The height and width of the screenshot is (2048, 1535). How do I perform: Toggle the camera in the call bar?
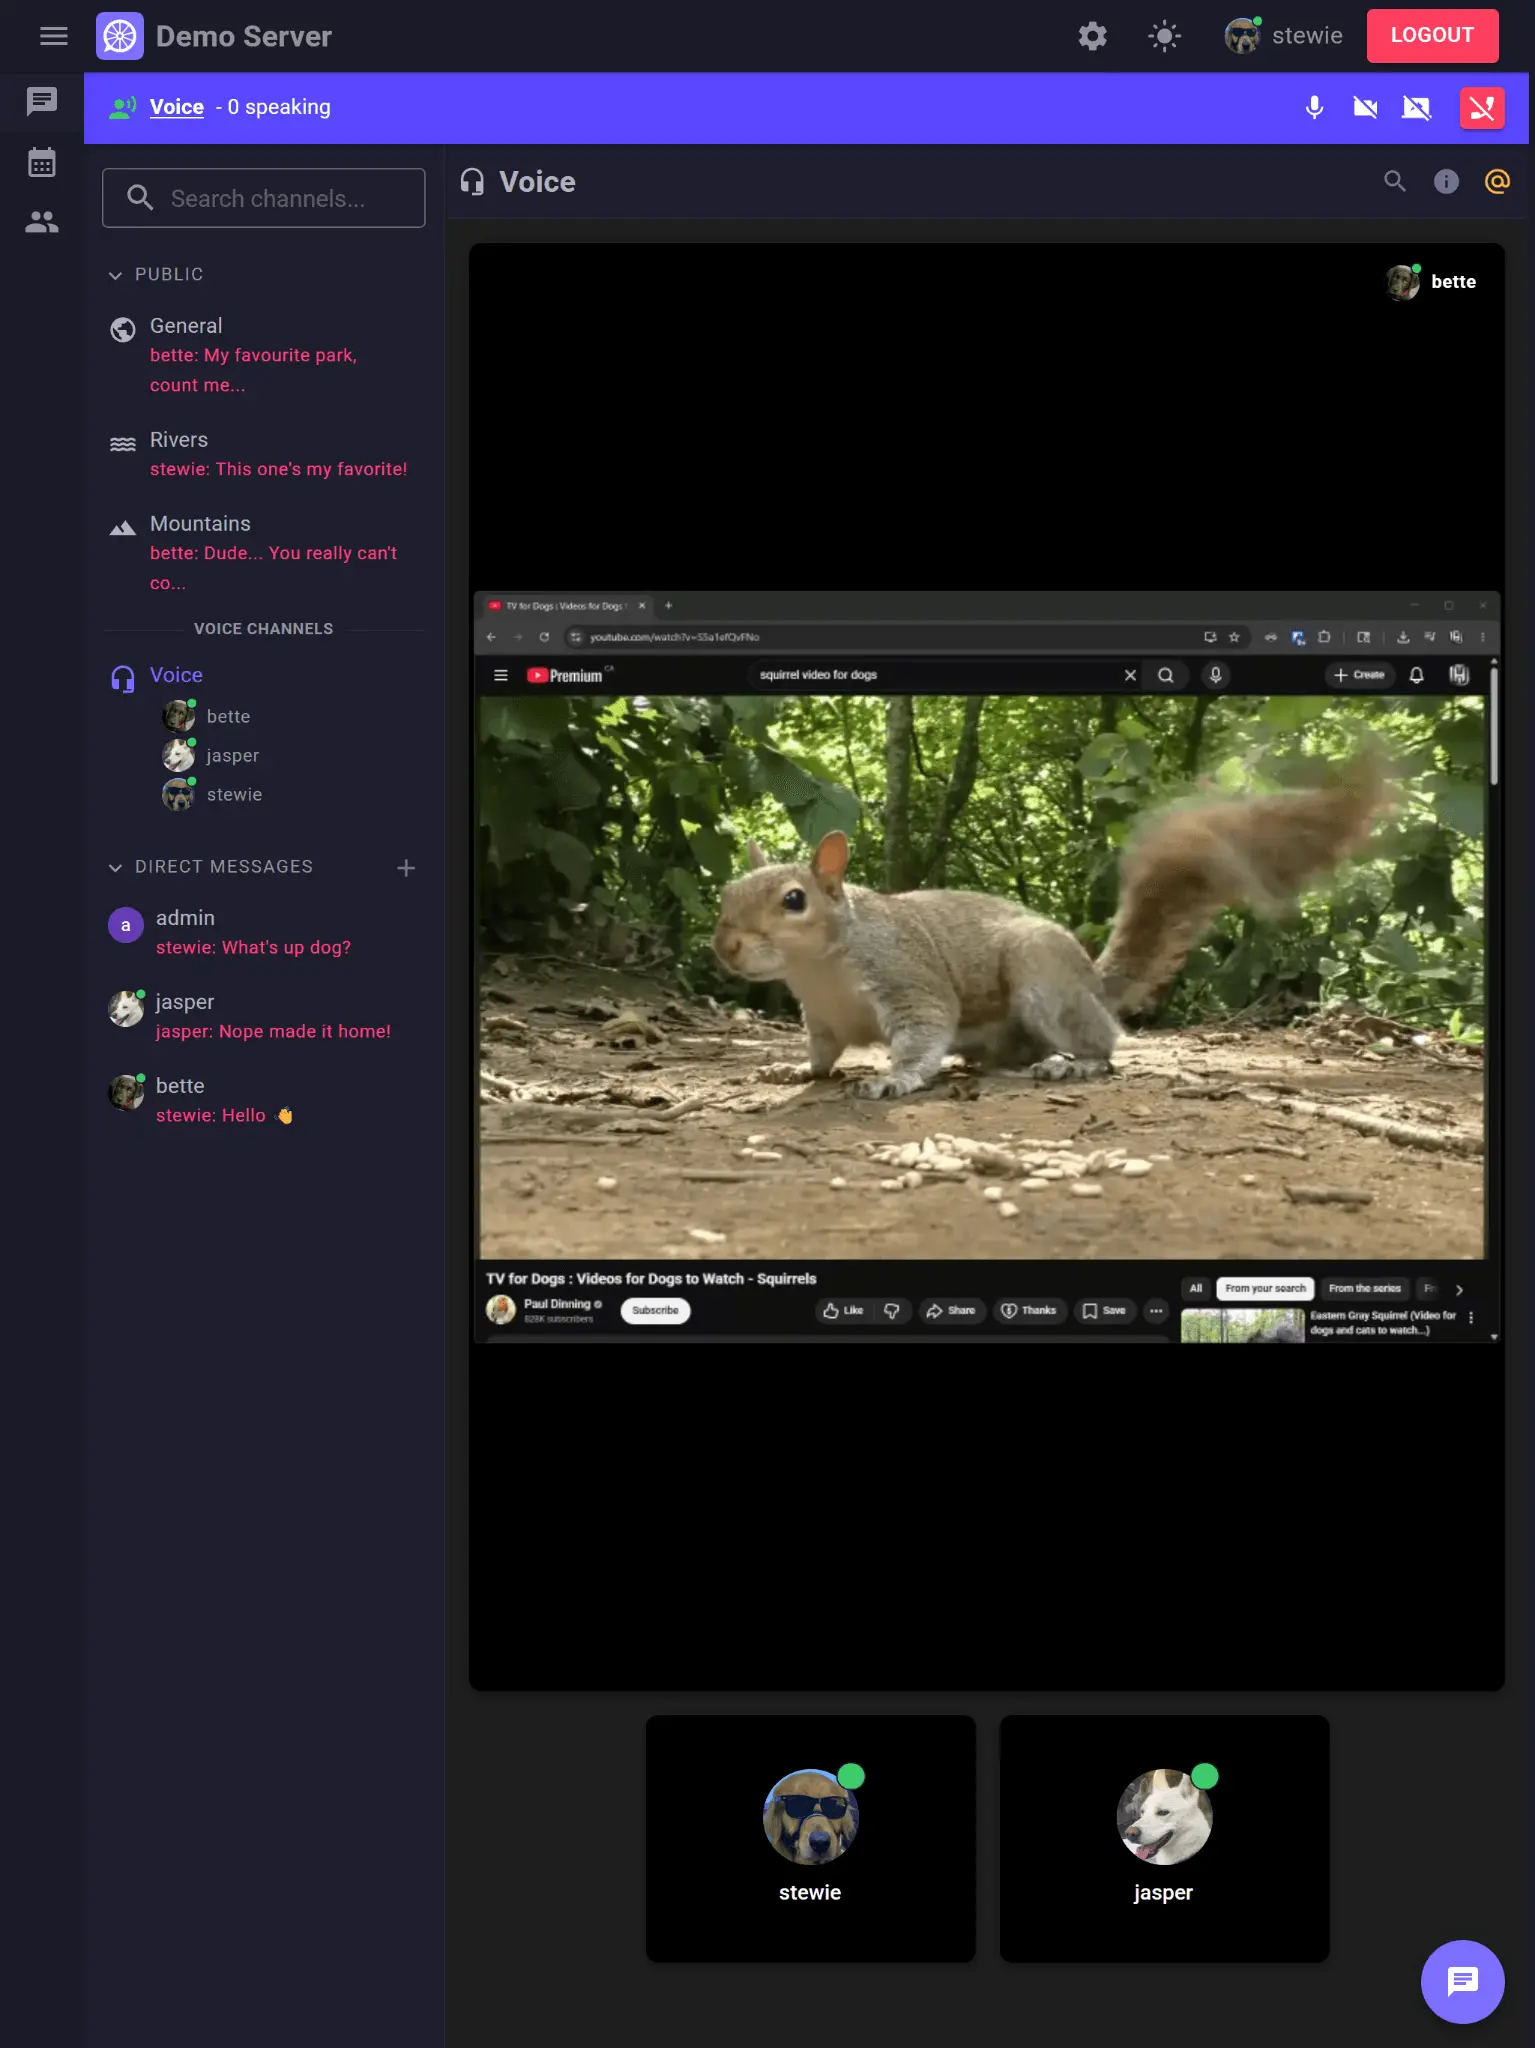click(1365, 107)
